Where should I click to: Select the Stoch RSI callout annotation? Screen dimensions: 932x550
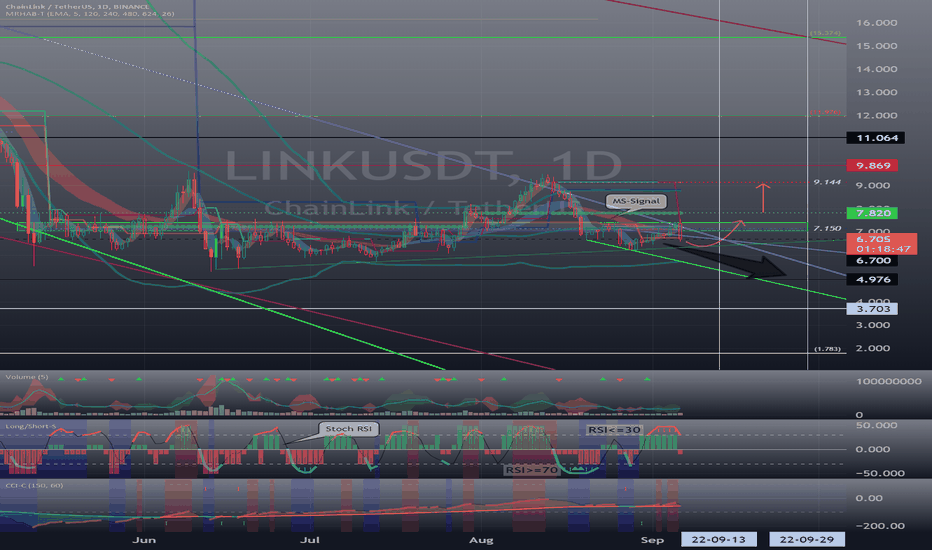pos(349,429)
